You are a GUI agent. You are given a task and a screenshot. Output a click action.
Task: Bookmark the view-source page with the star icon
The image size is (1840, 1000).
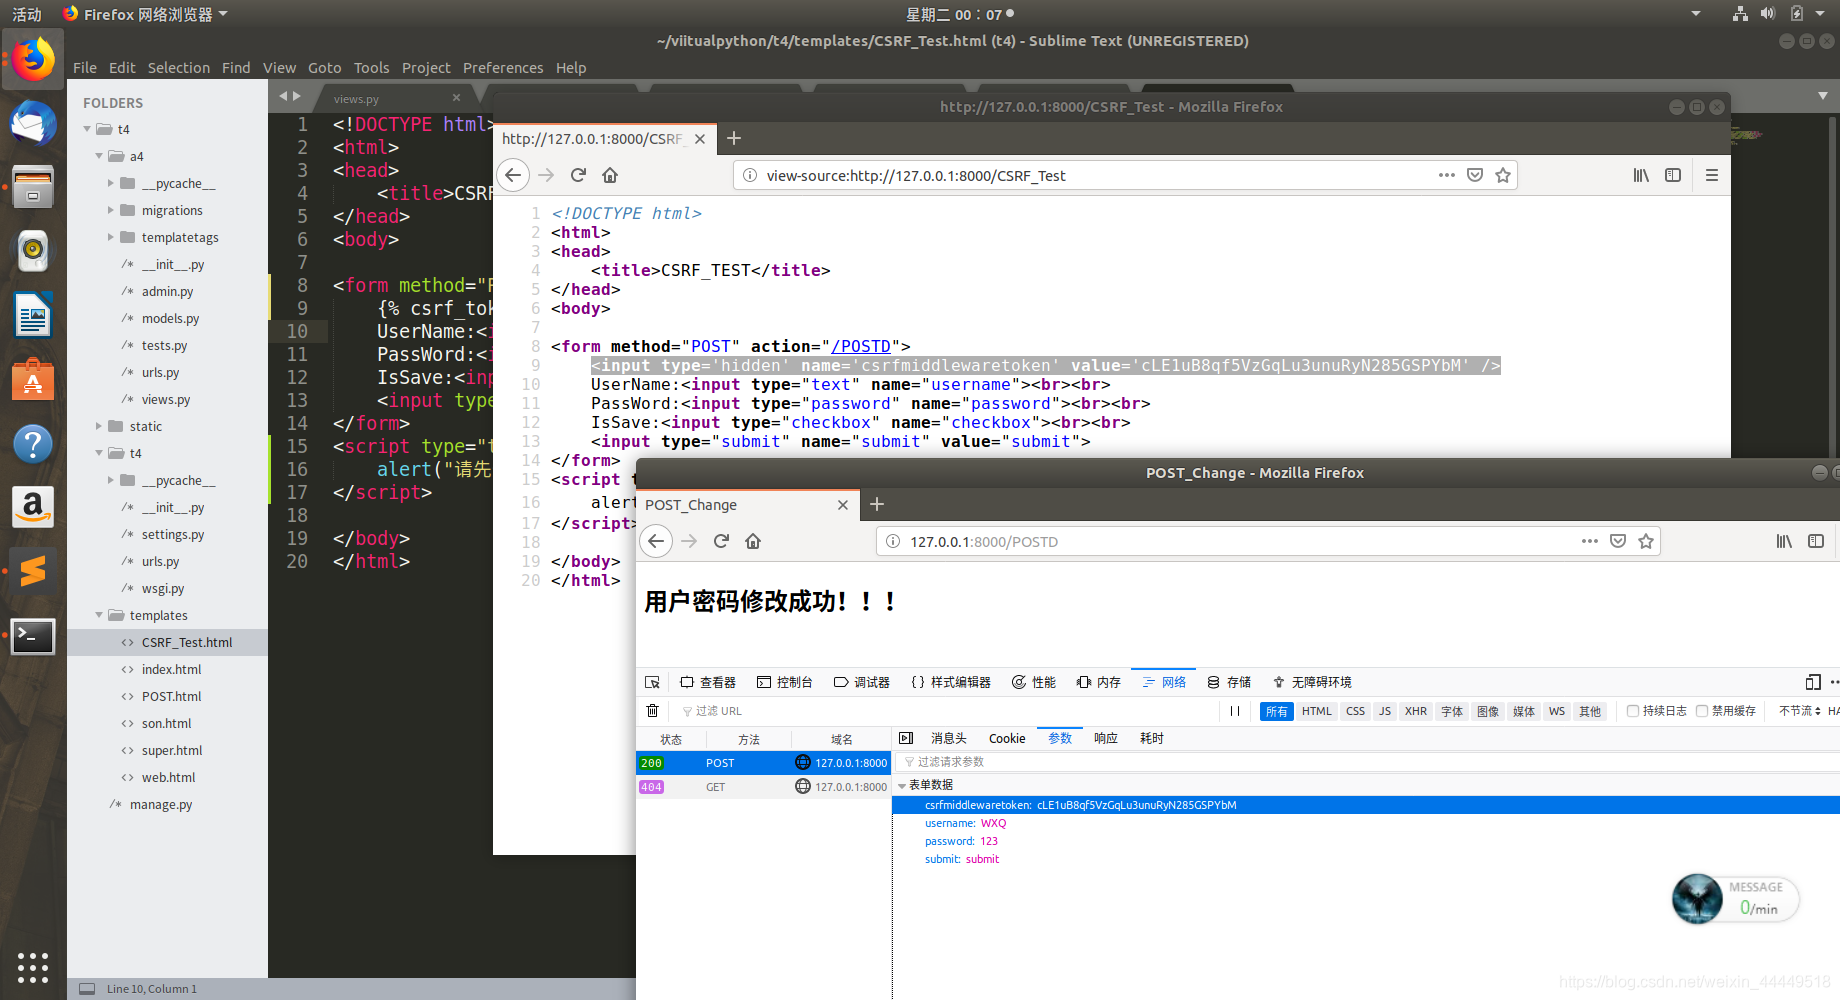click(1502, 175)
